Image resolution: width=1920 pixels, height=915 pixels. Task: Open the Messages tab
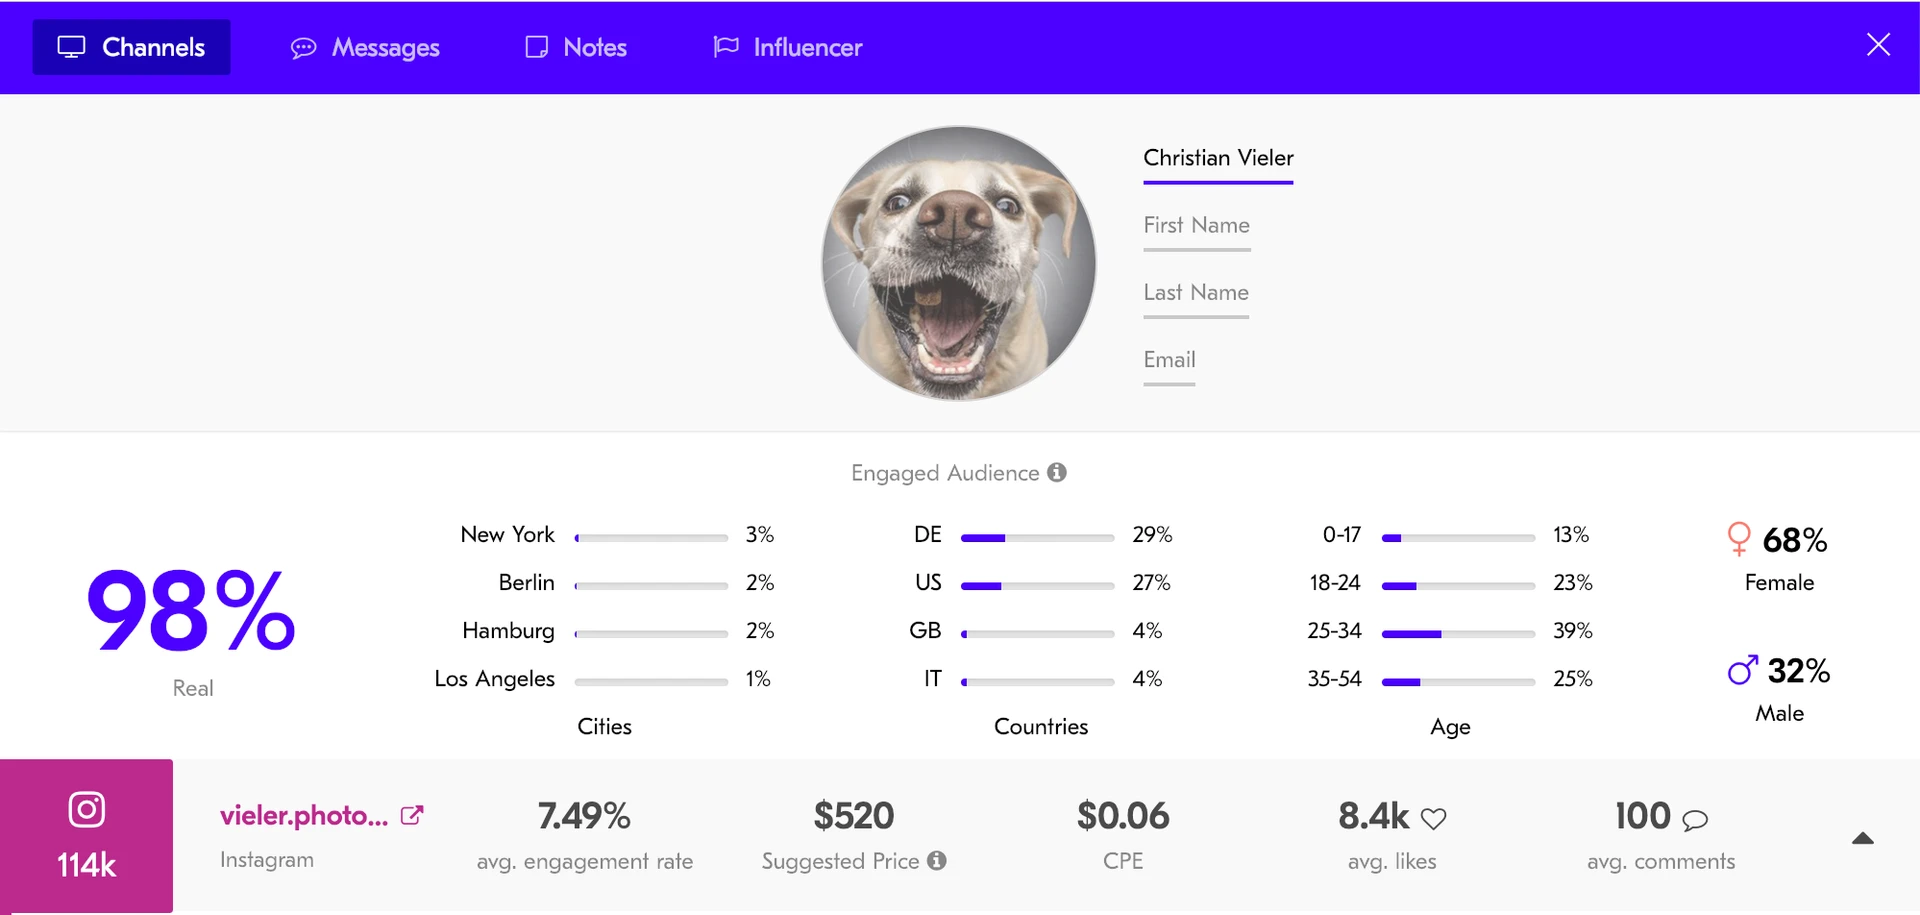pyautogui.click(x=365, y=47)
